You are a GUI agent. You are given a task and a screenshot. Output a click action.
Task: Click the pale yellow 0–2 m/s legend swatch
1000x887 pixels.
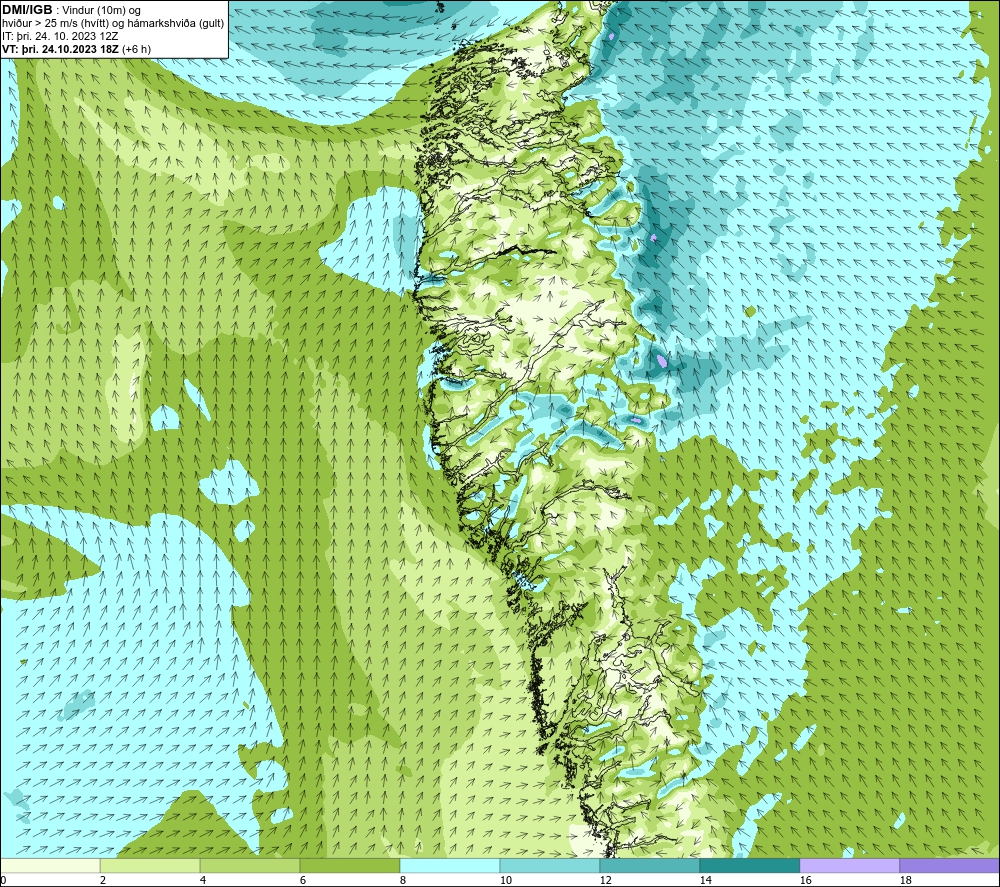50,865
